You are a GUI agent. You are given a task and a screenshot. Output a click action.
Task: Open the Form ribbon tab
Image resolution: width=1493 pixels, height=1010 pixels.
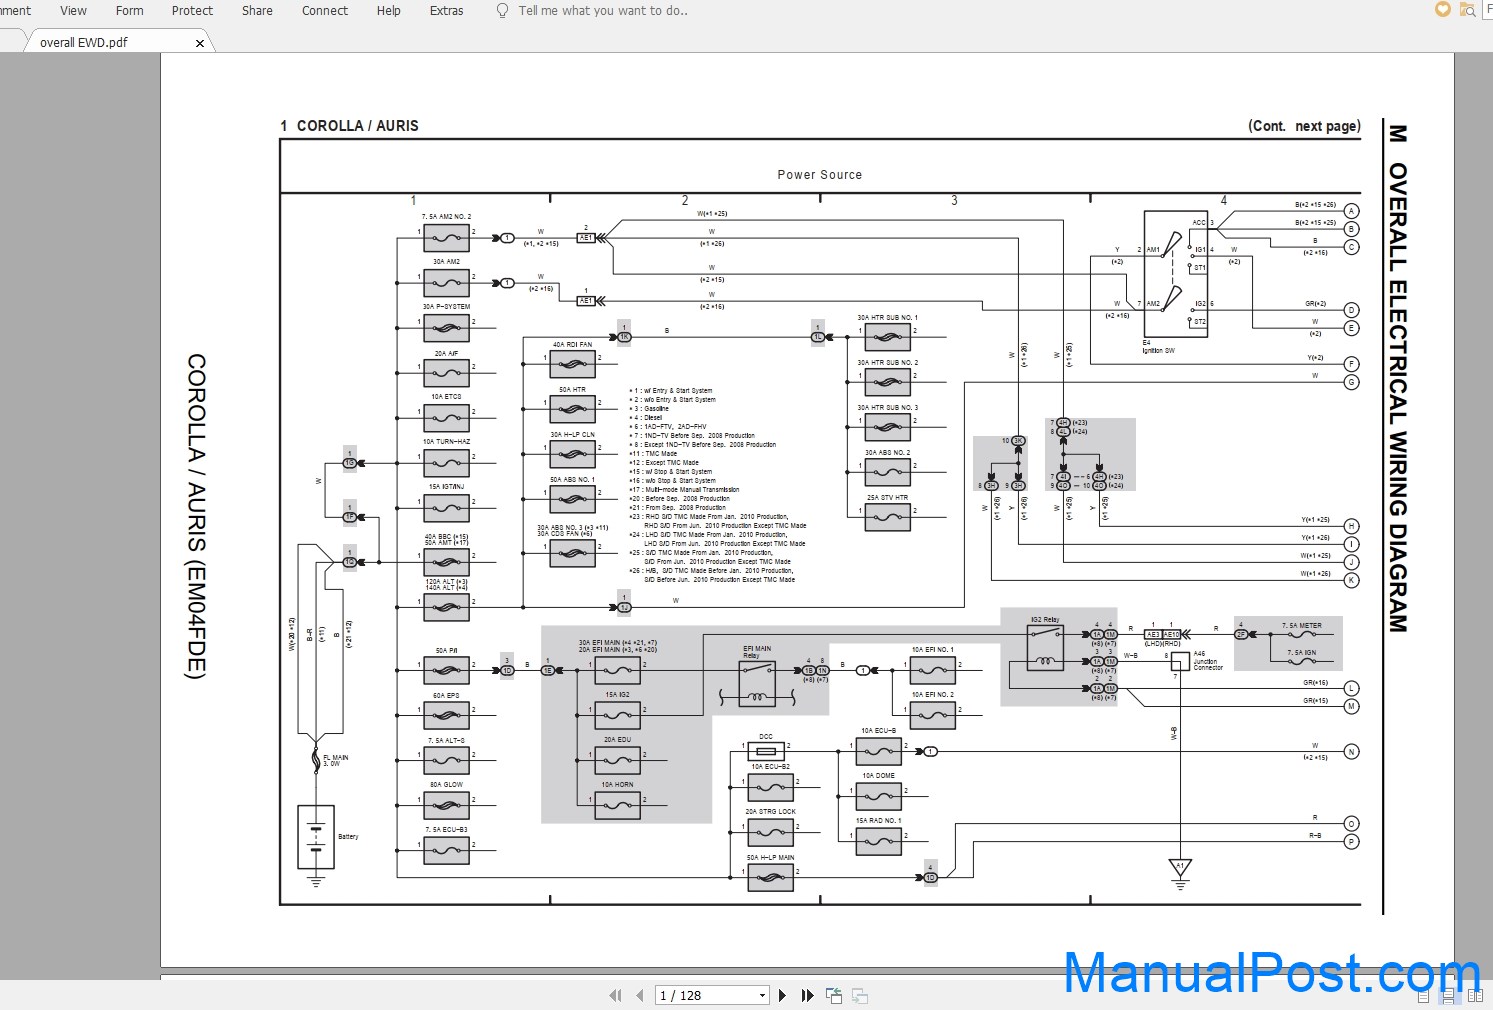(129, 11)
